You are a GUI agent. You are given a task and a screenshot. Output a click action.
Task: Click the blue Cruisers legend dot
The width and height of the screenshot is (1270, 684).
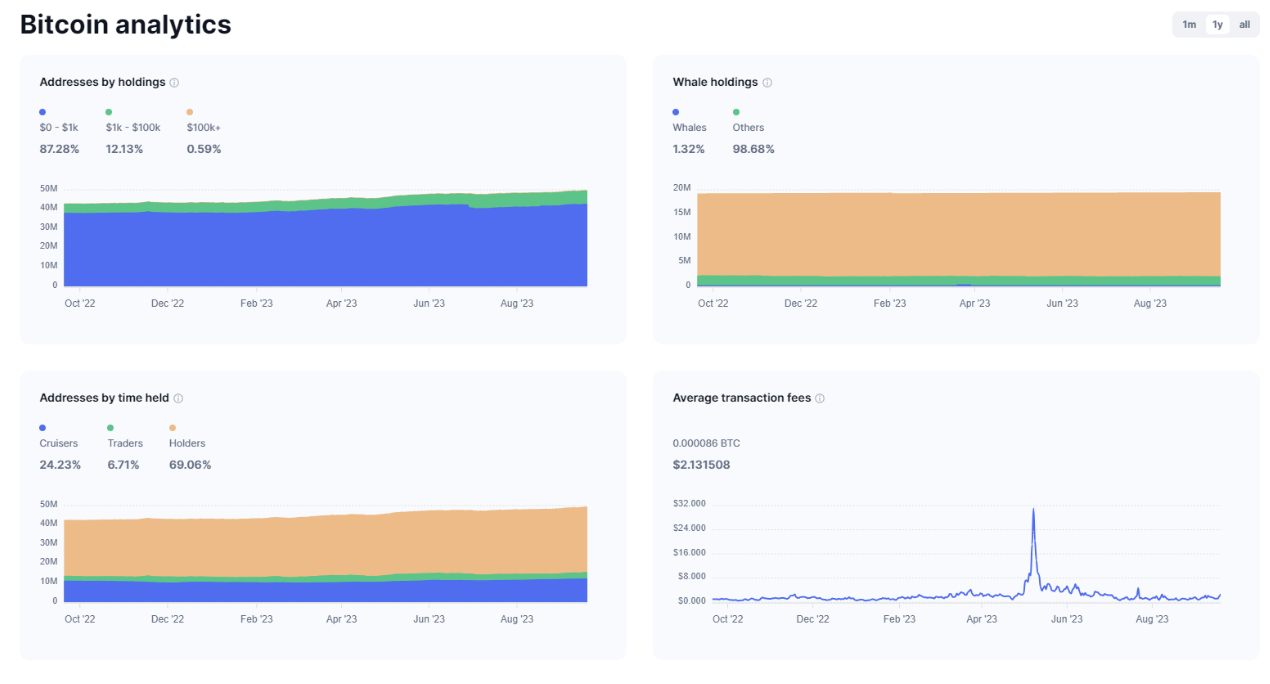point(42,428)
